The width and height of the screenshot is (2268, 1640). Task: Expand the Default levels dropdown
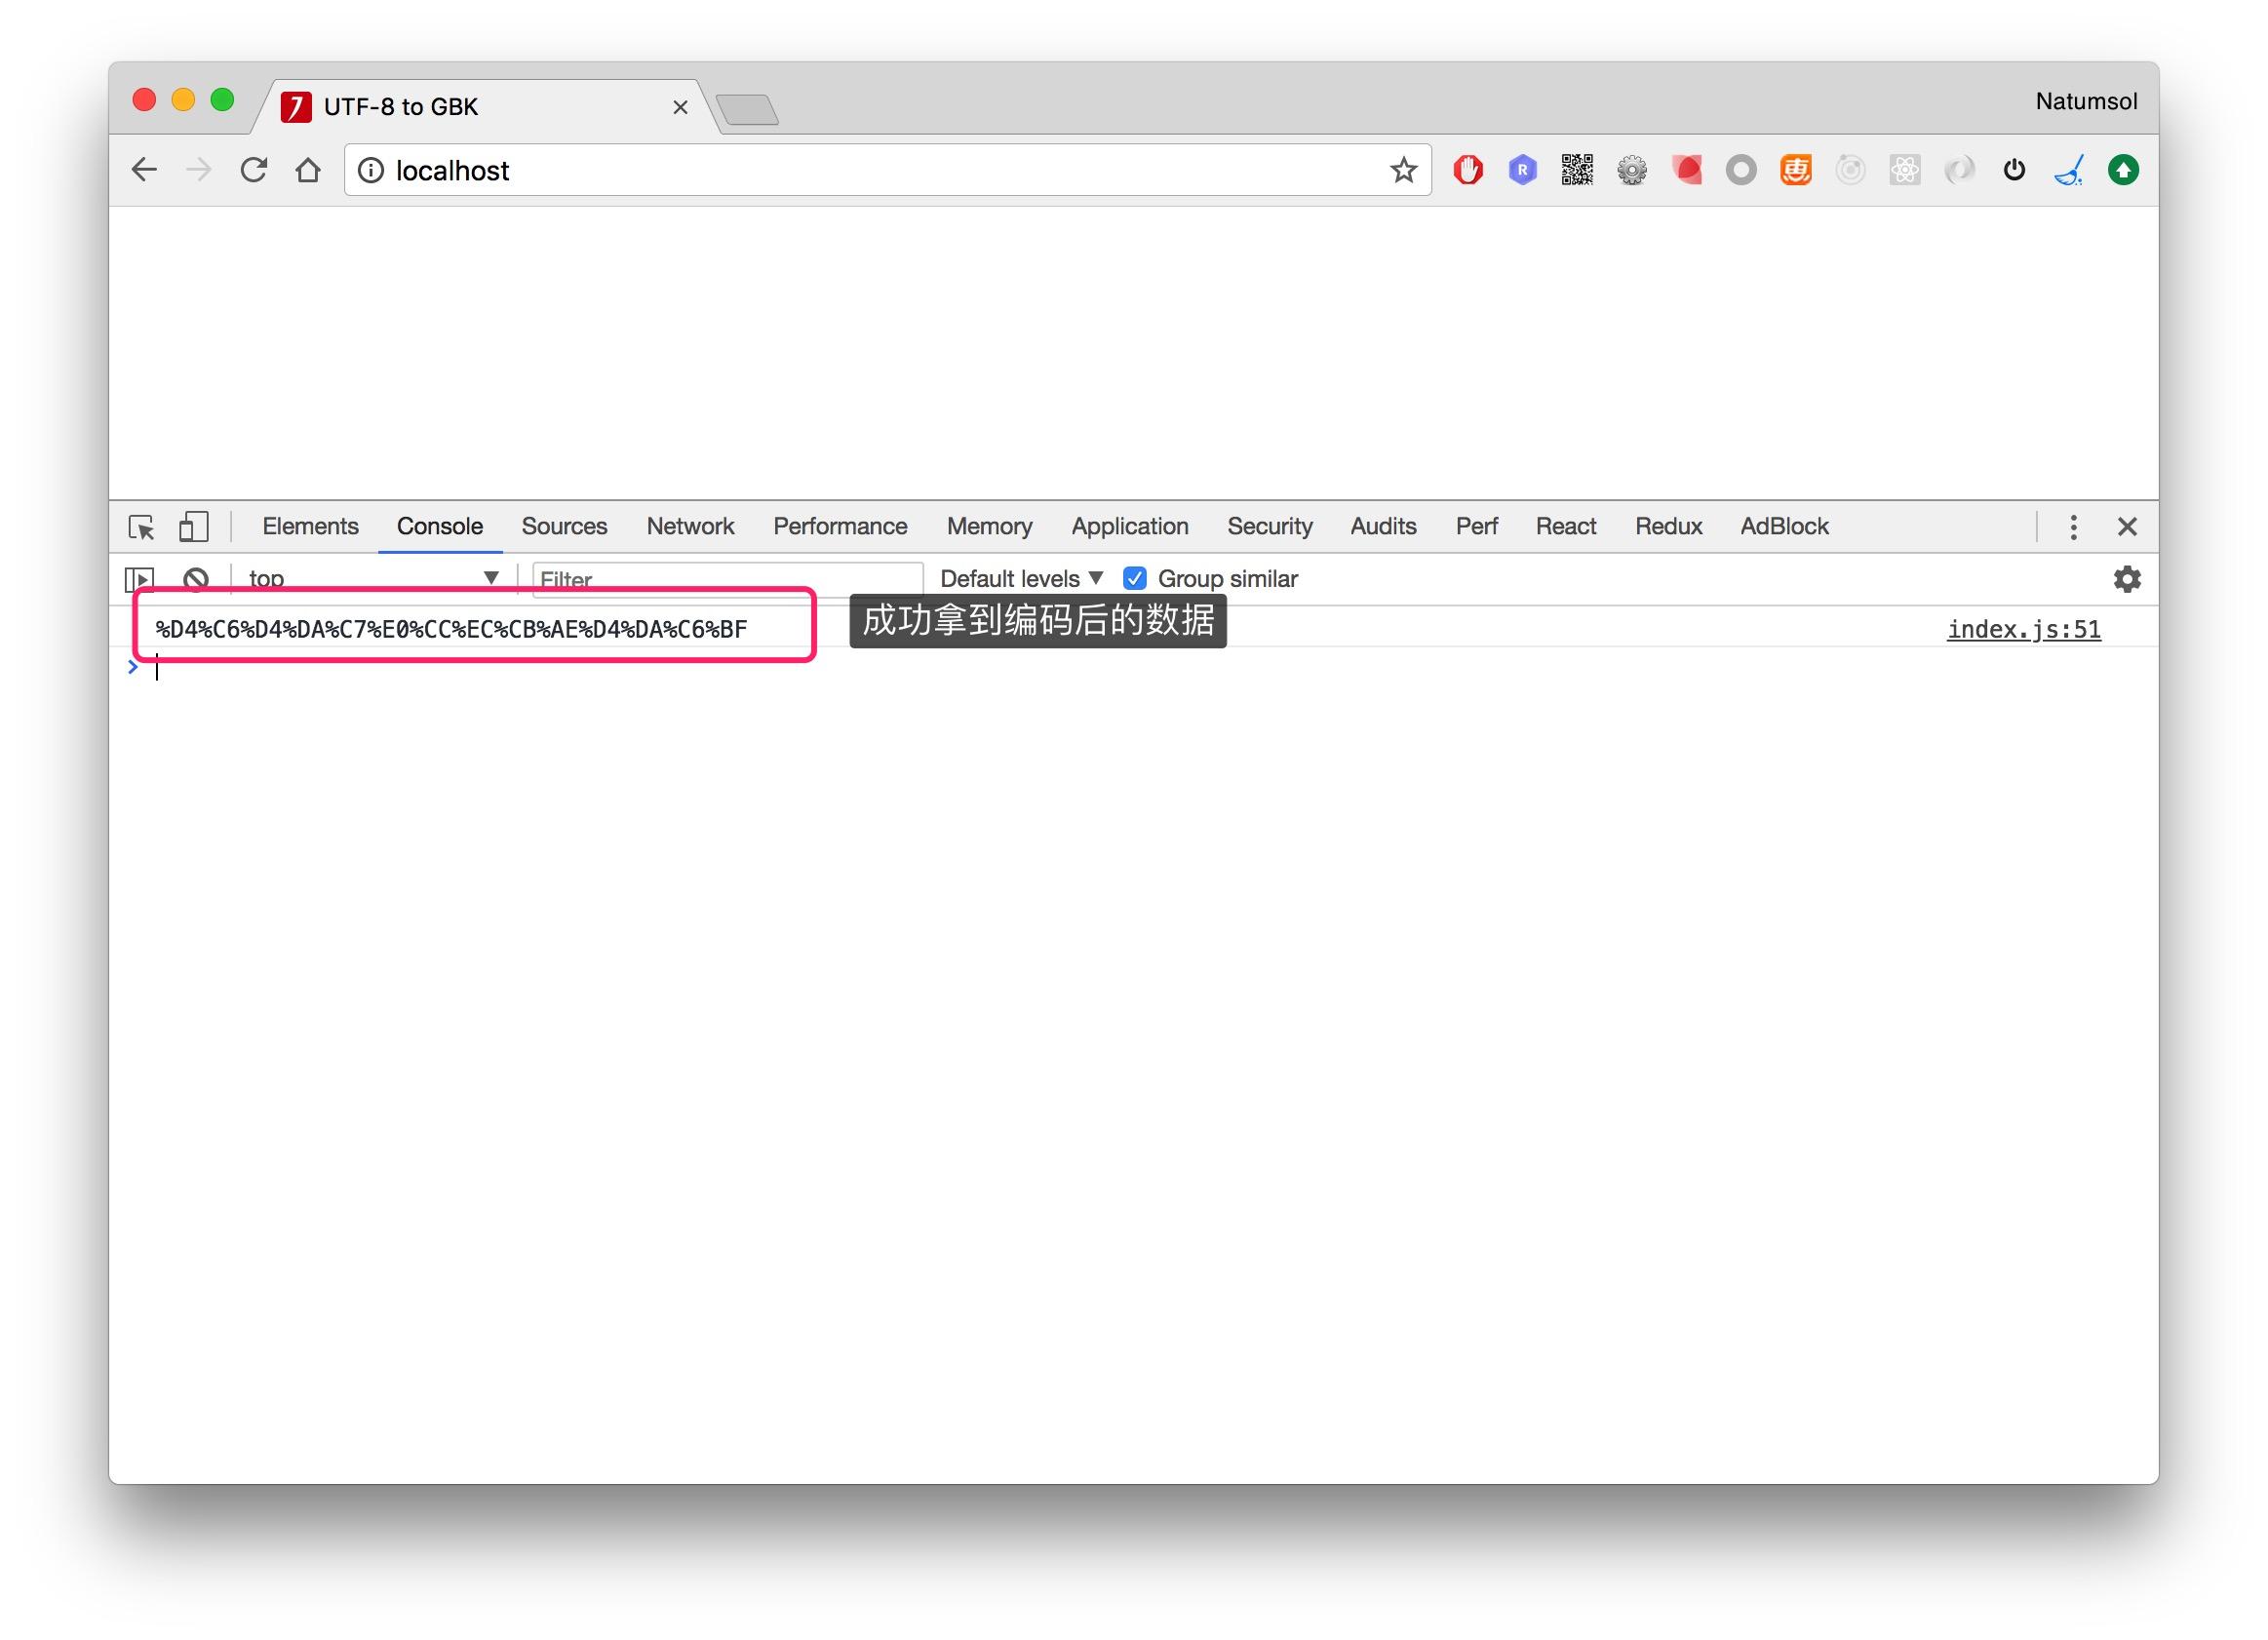click(1020, 579)
